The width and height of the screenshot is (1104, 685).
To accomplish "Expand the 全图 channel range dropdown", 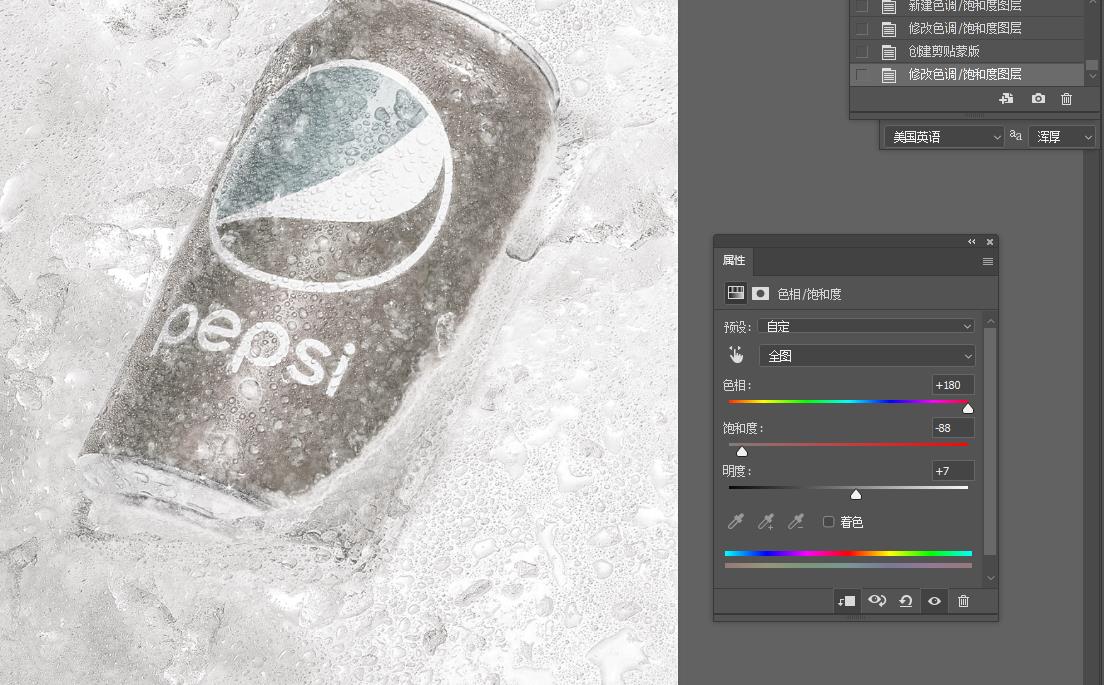I will tap(866, 356).
